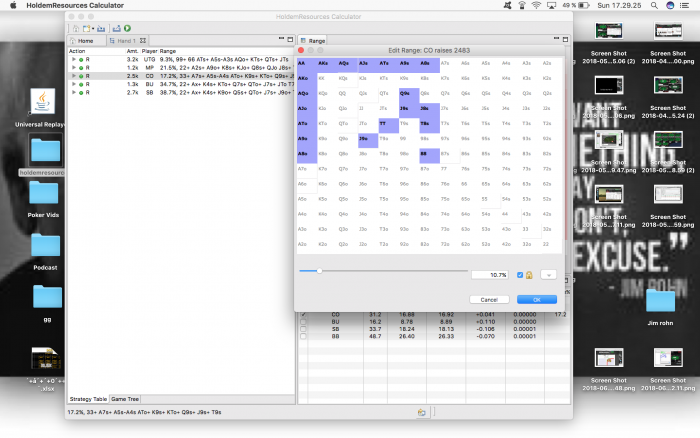Viewport: 700px width, 438px height.
Task: Click the range percentage slider handle
Action: pos(319,271)
